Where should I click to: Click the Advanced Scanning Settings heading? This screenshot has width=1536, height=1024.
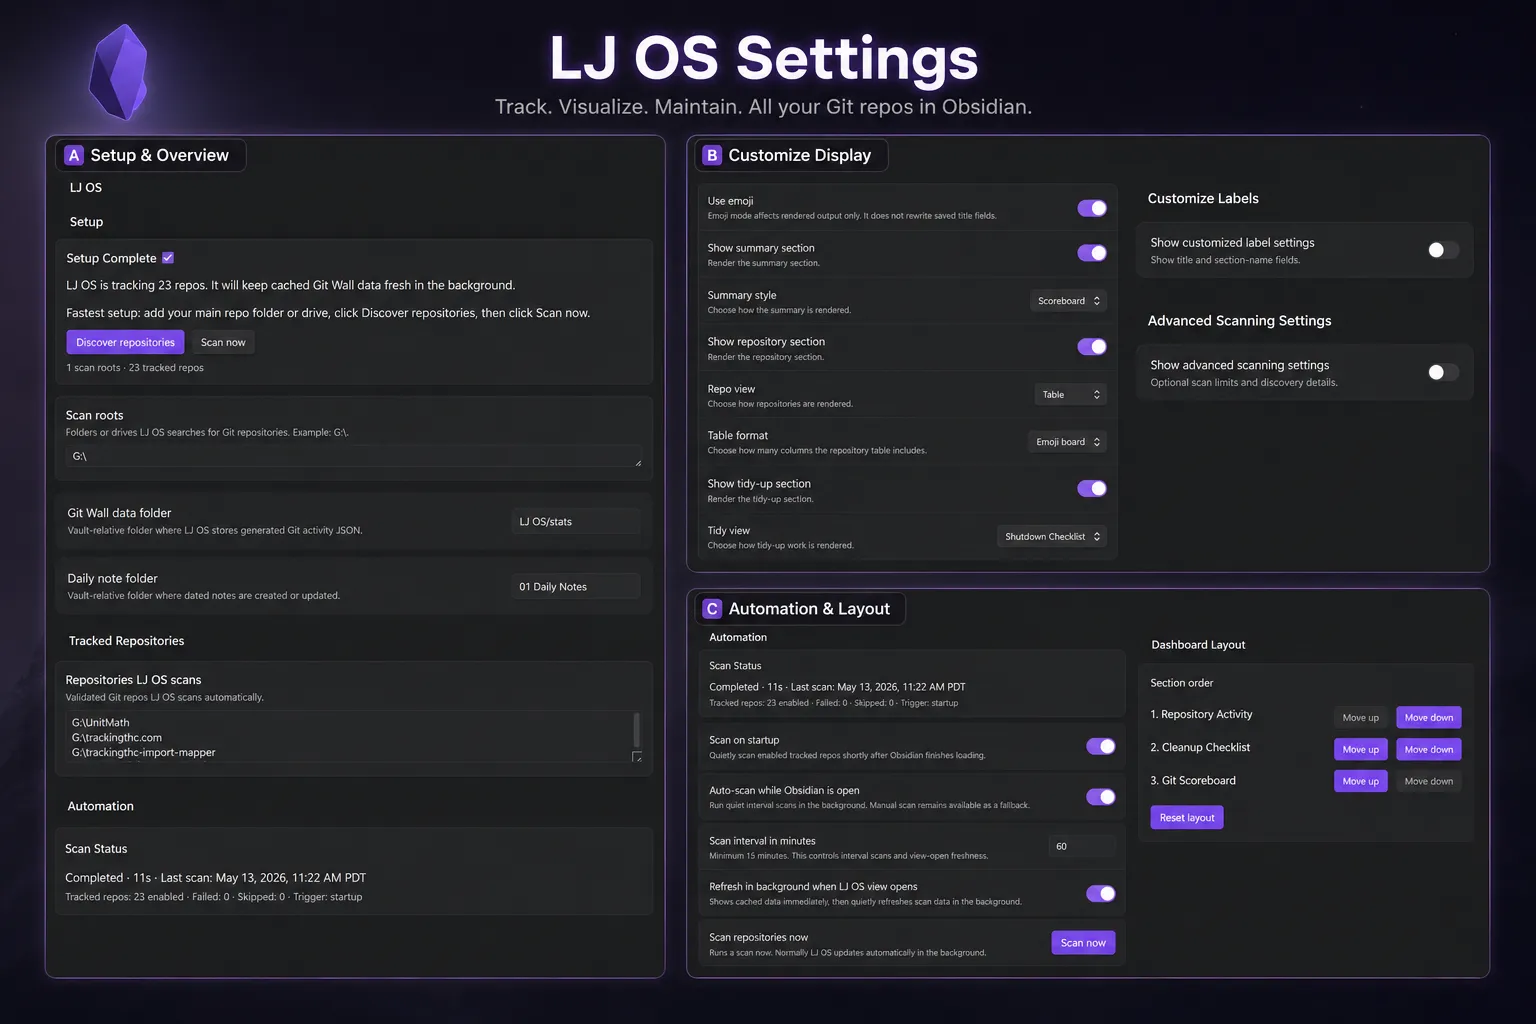click(x=1239, y=321)
